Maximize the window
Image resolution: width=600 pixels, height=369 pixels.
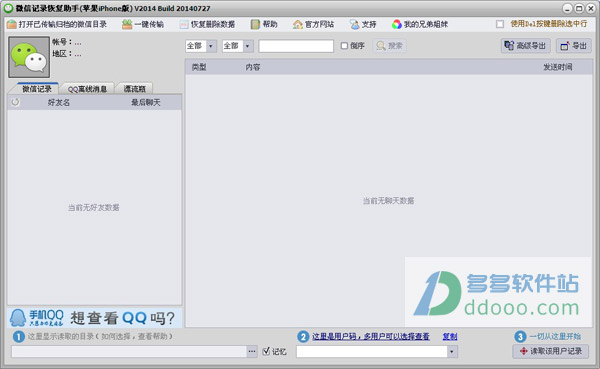(579, 8)
